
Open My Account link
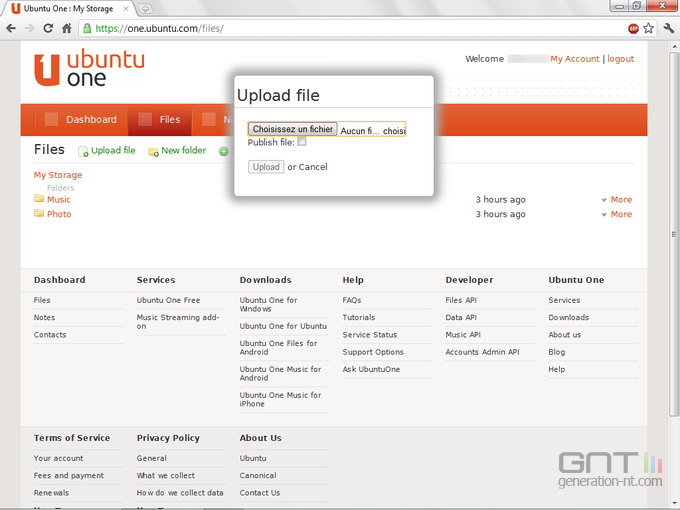coord(575,59)
